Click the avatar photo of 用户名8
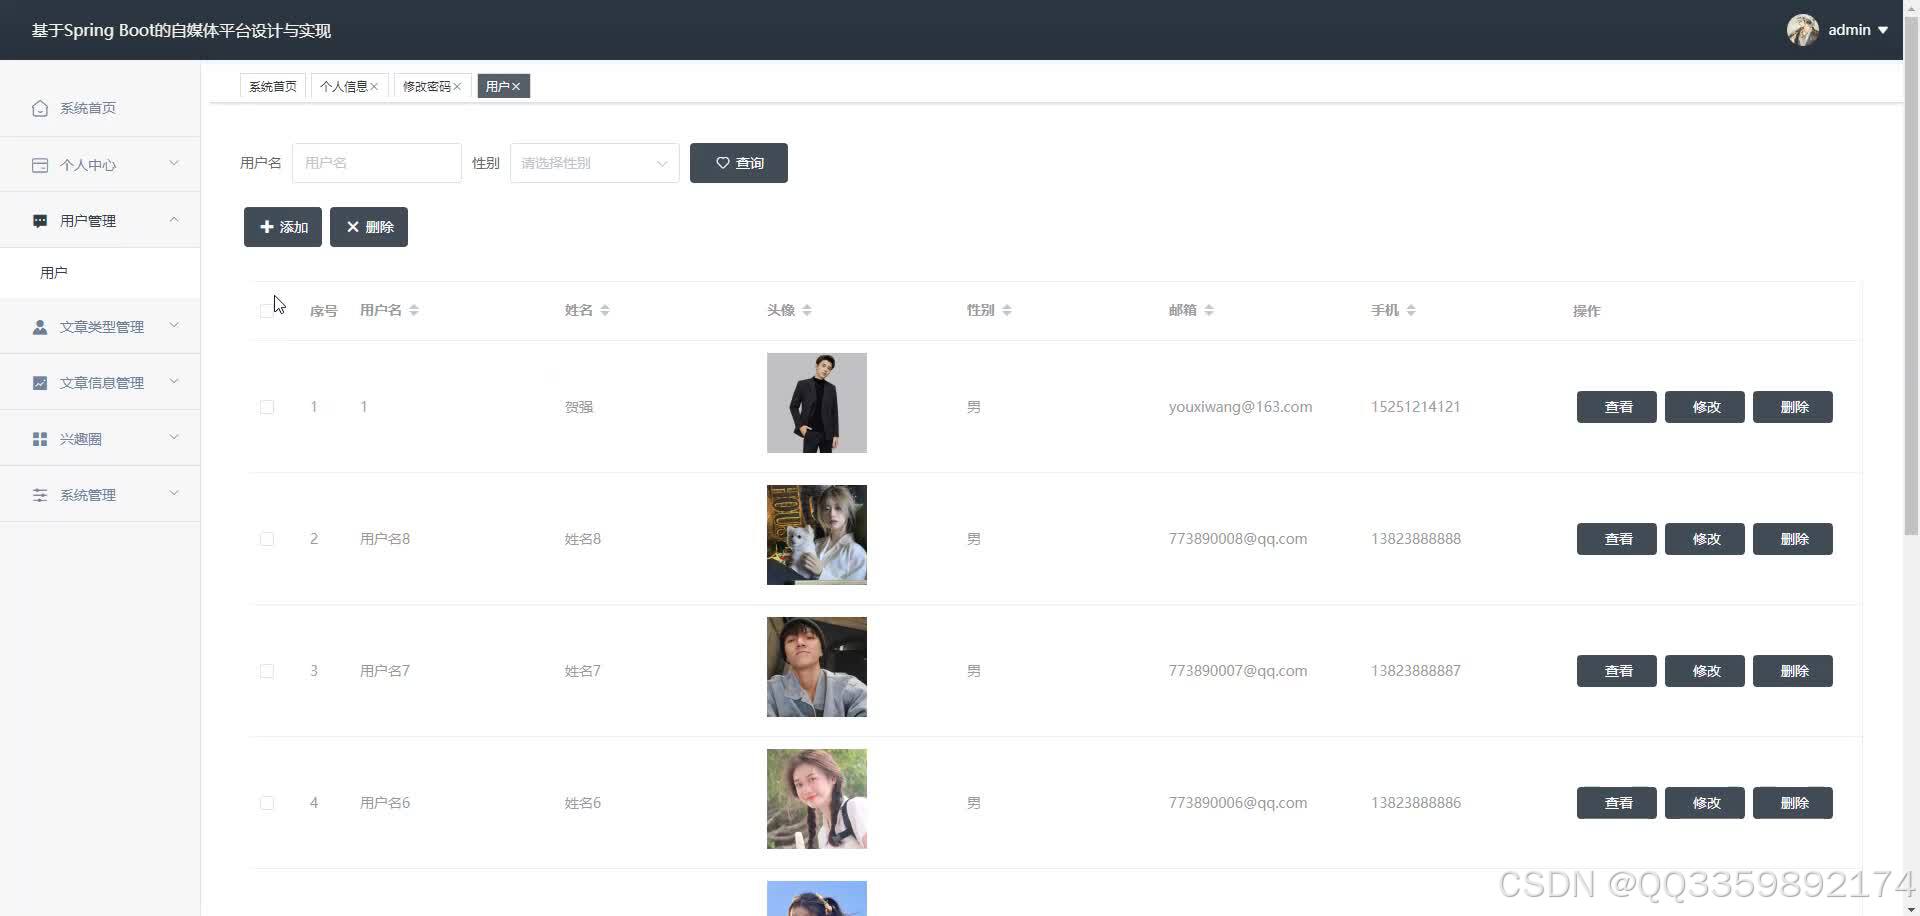Image resolution: width=1920 pixels, height=916 pixels. pos(817,535)
